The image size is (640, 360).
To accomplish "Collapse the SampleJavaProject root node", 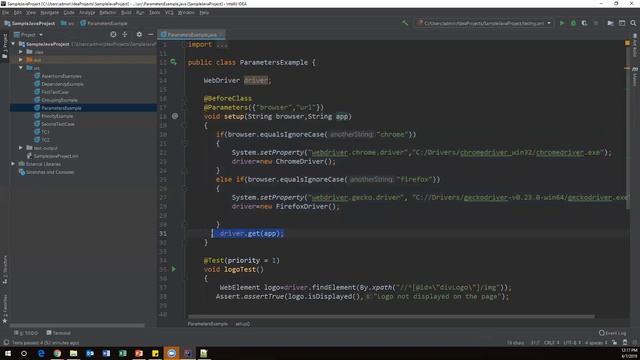I will click(x=13, y=44).
